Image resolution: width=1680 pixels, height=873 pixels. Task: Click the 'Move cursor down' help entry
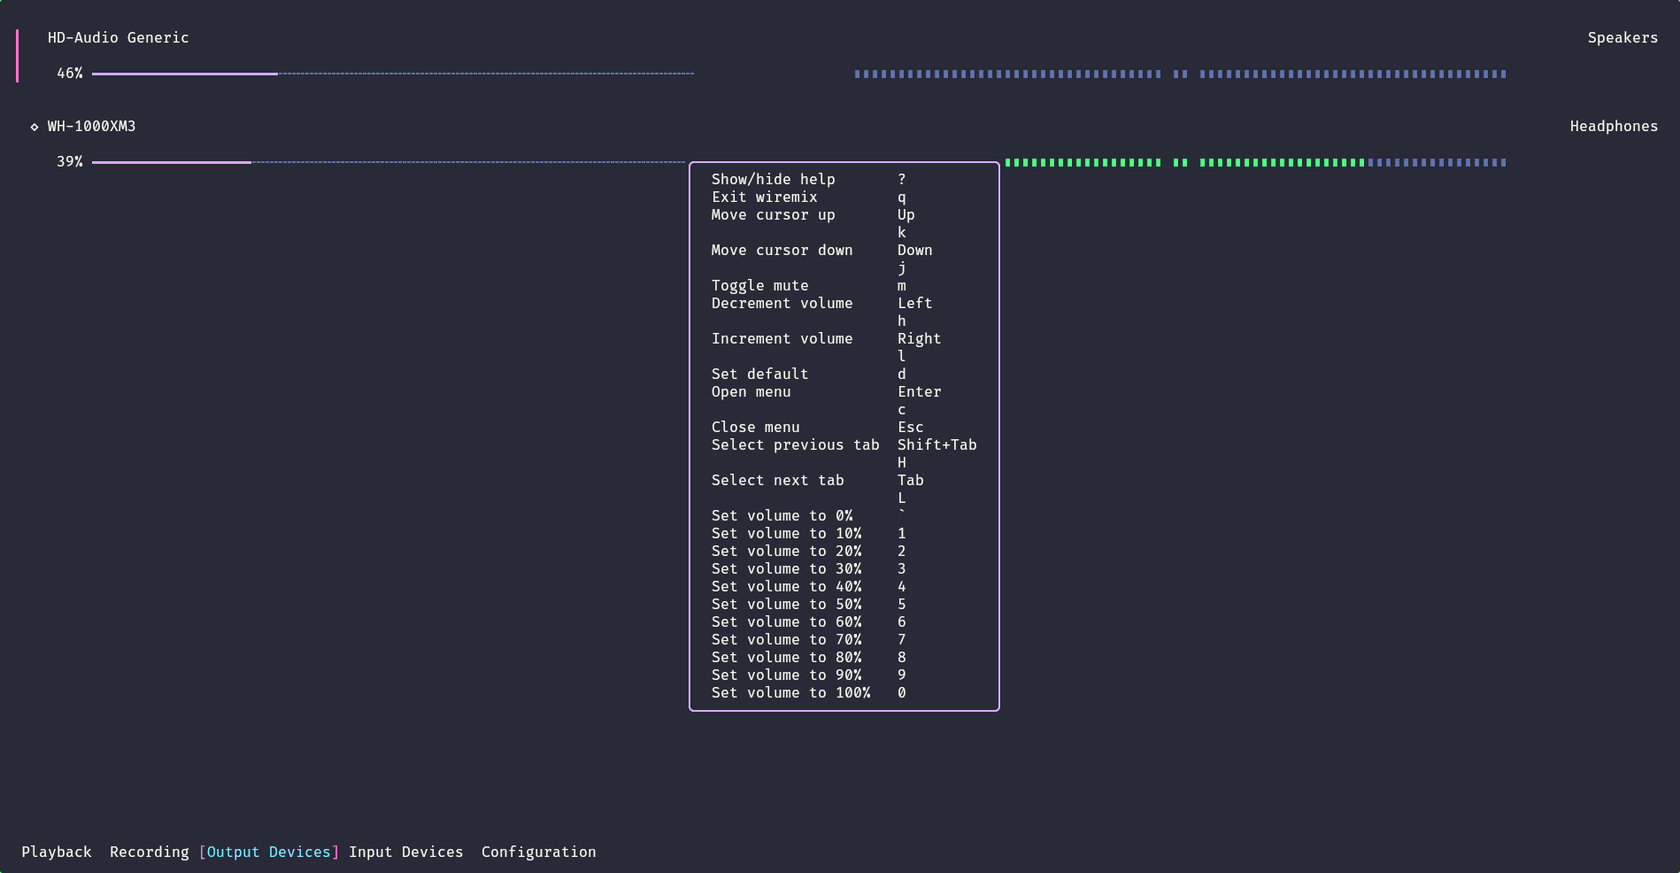tap(782, 251)
